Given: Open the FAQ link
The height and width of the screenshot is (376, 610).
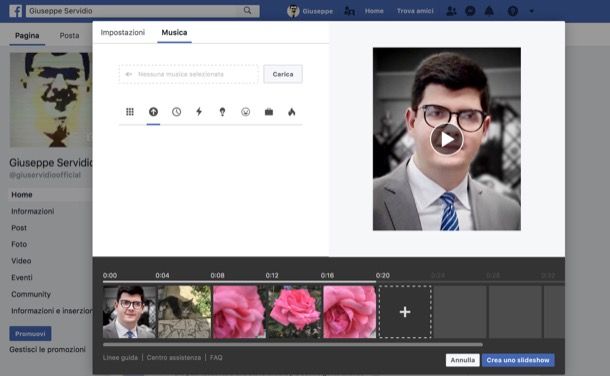Looking at the screenshot, I should click(x=216, y=357).
